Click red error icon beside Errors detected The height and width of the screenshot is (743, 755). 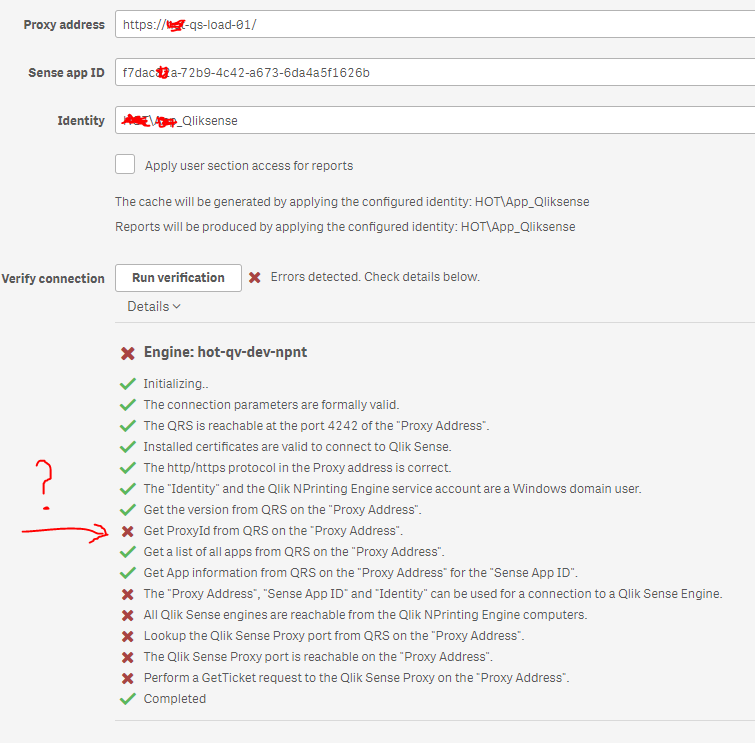coord(255,277)
